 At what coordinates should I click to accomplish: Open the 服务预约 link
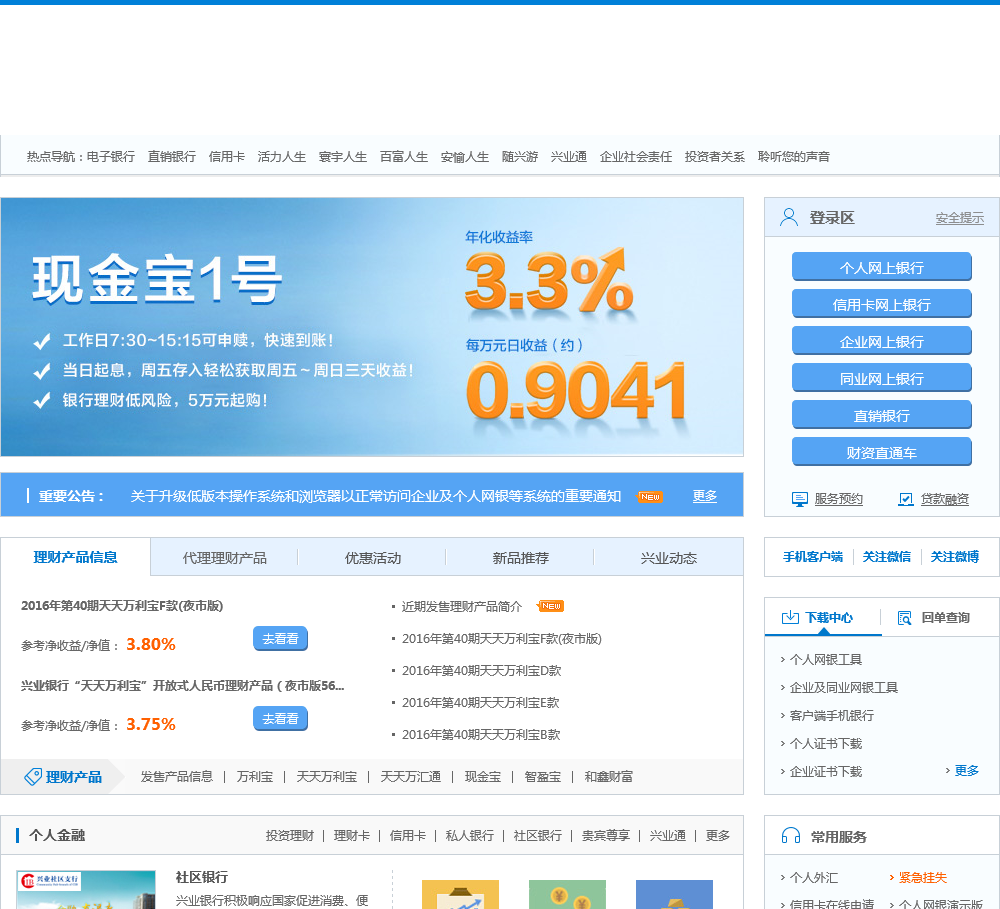[x=838, y=499]
